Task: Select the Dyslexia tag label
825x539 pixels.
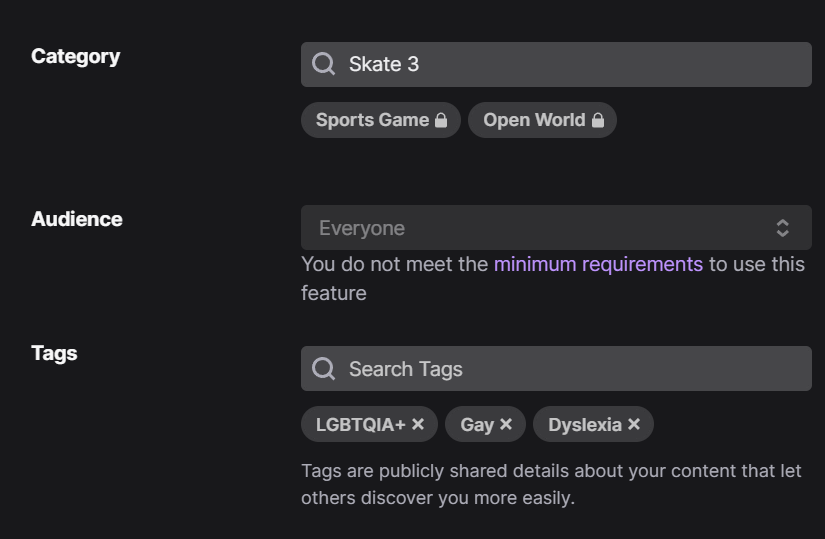Action: pos(585,425)
